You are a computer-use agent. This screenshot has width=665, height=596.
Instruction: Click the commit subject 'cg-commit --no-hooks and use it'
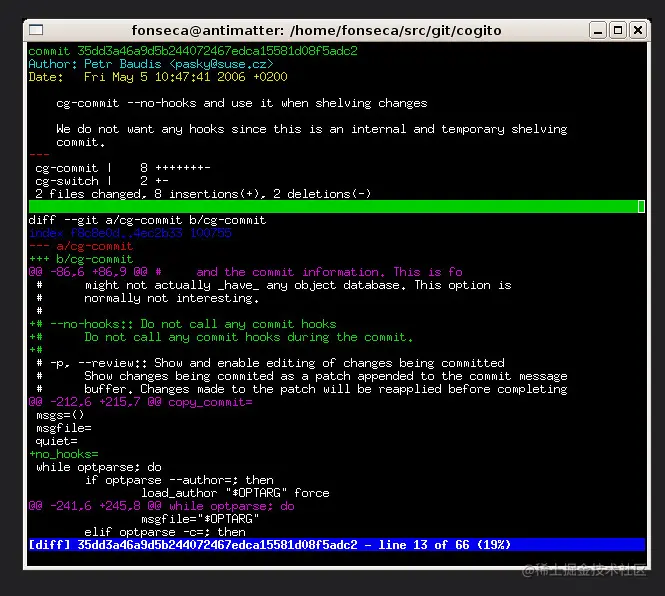click(x=242, y=103)
